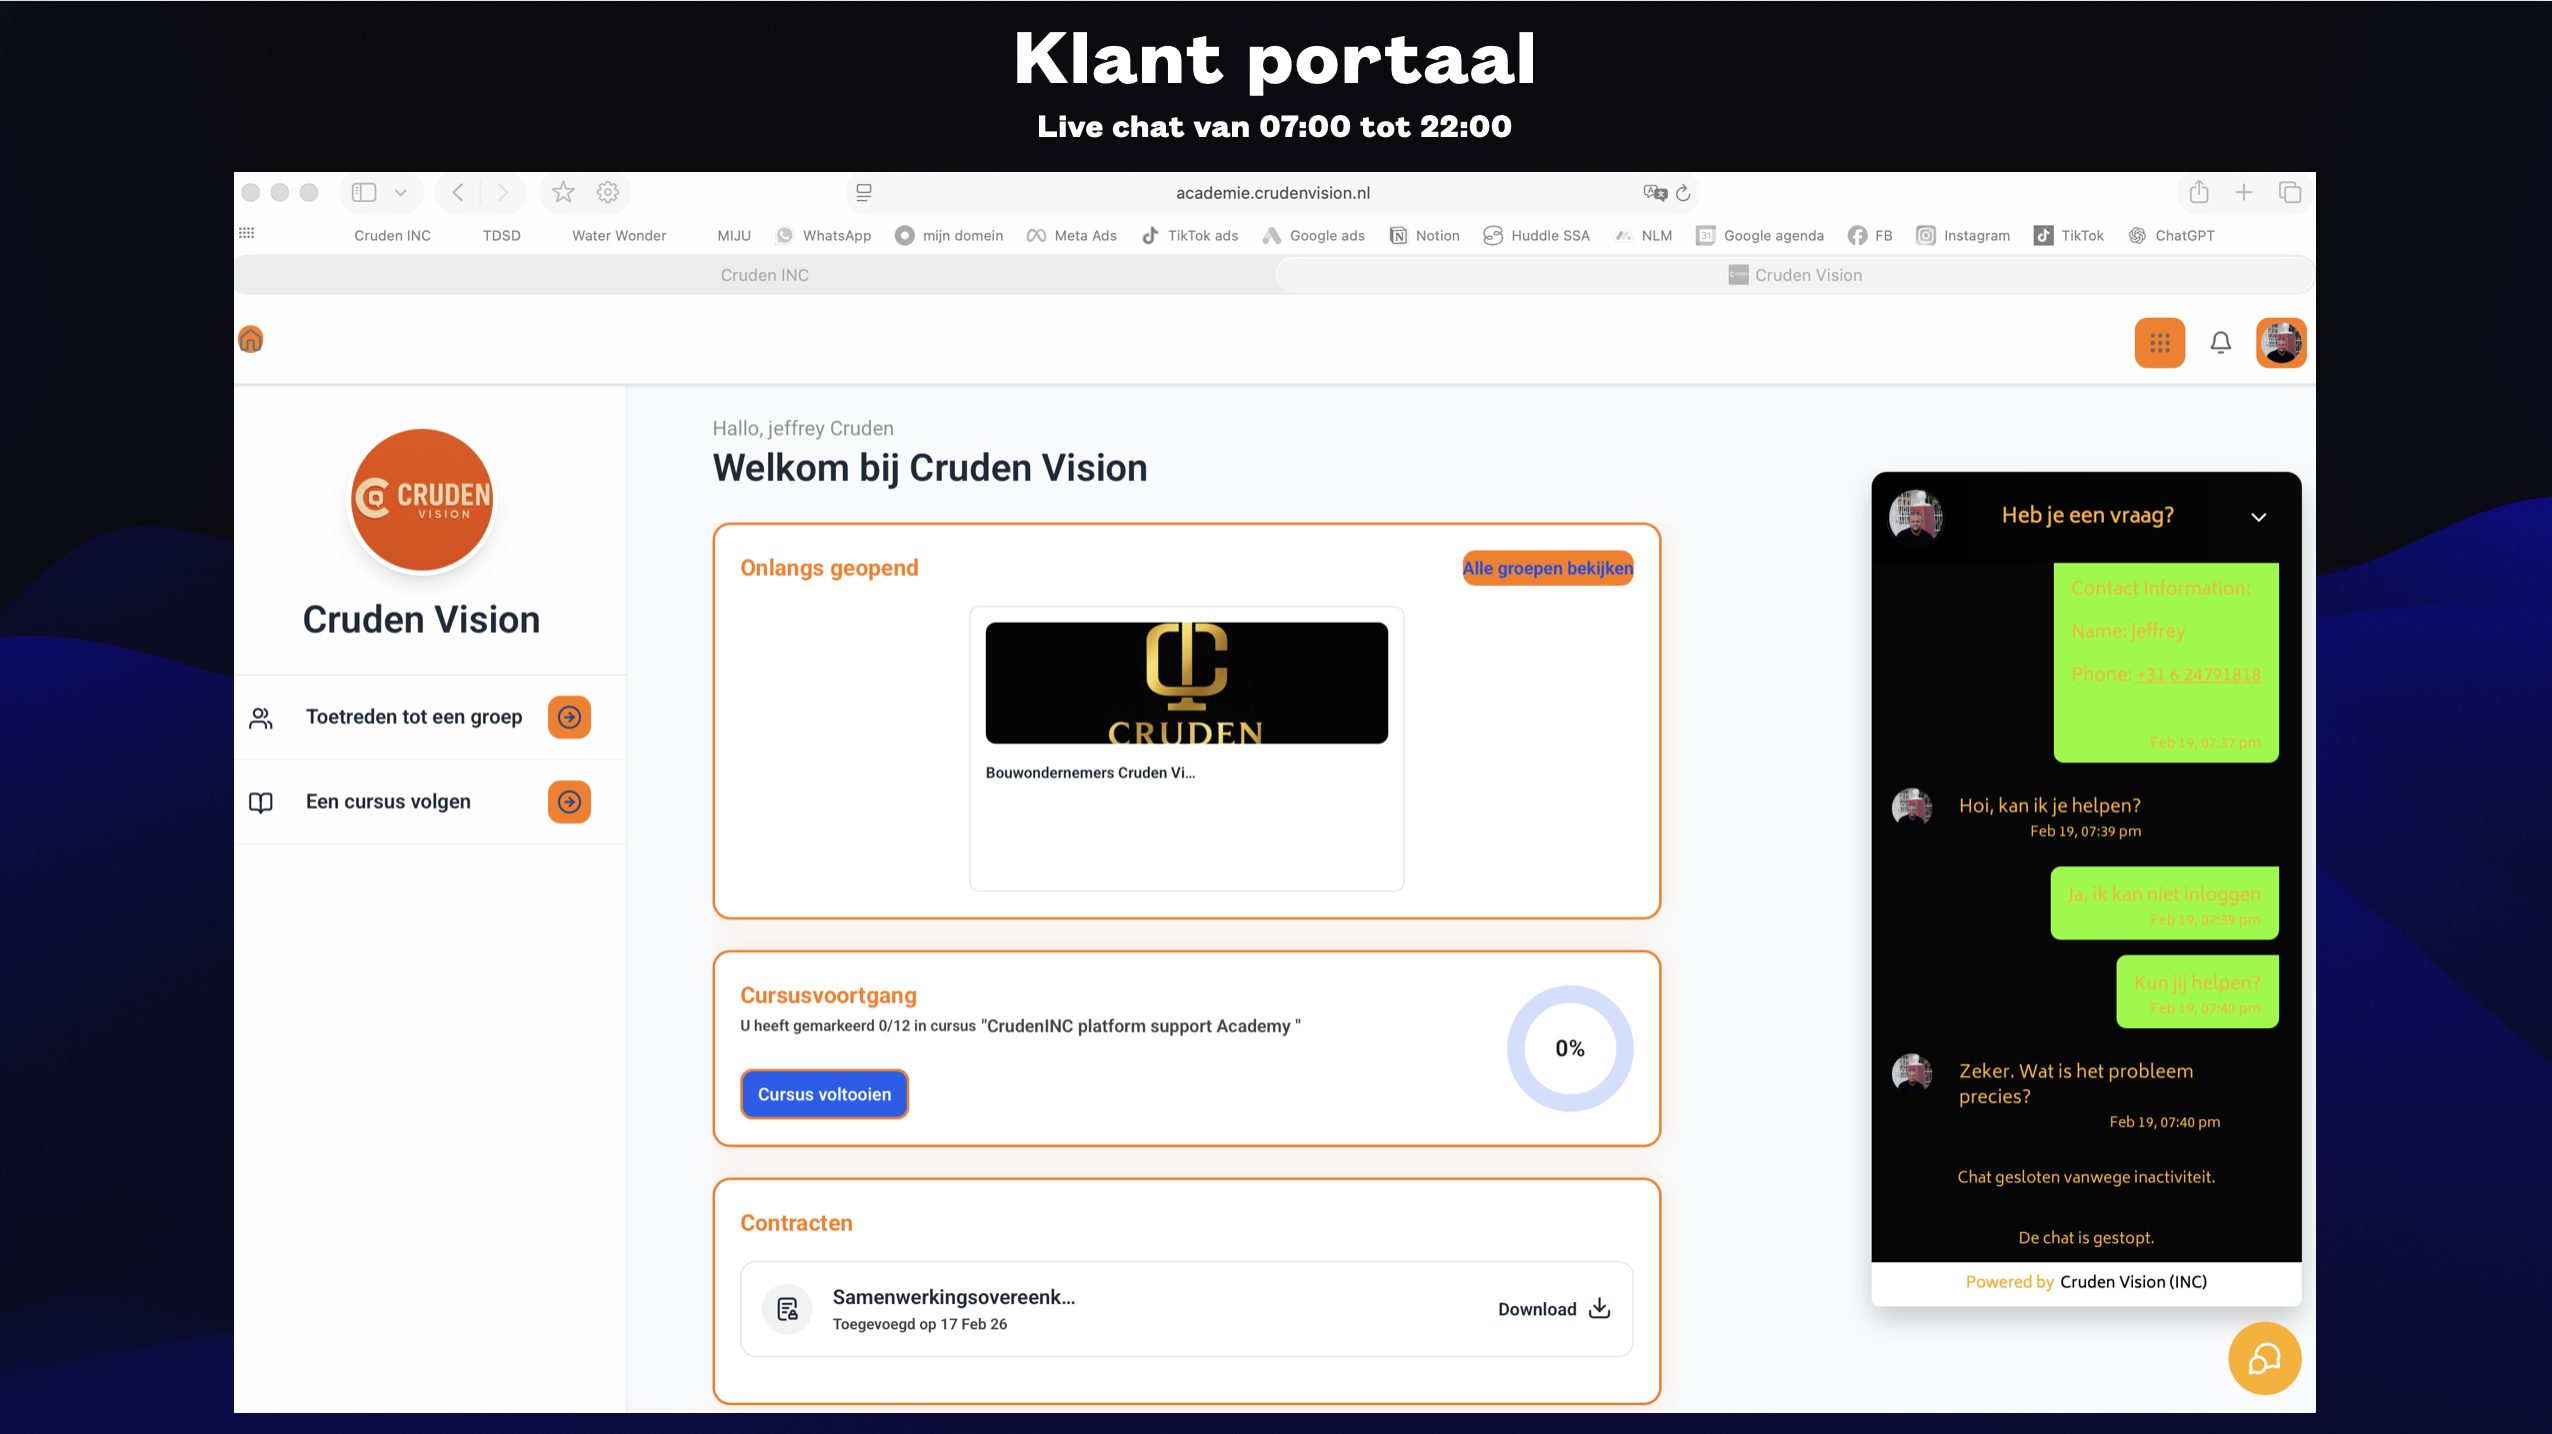The image size is (2552, 1434).
Task: Click the Safari share icon
Action: click(x=2199, y=192)
